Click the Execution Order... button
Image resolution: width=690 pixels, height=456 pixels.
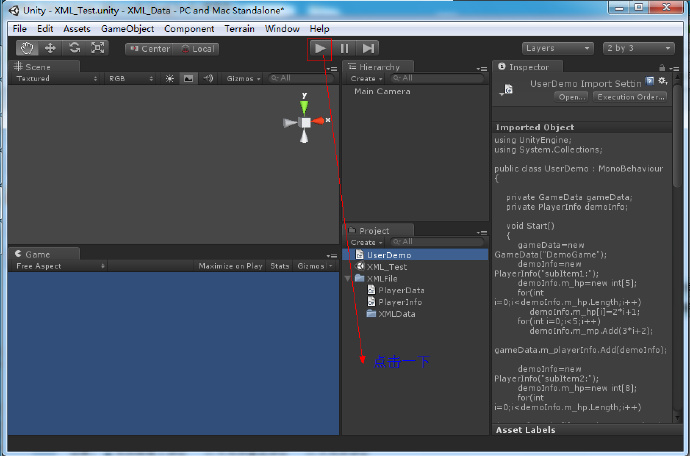tap(630, 97)
